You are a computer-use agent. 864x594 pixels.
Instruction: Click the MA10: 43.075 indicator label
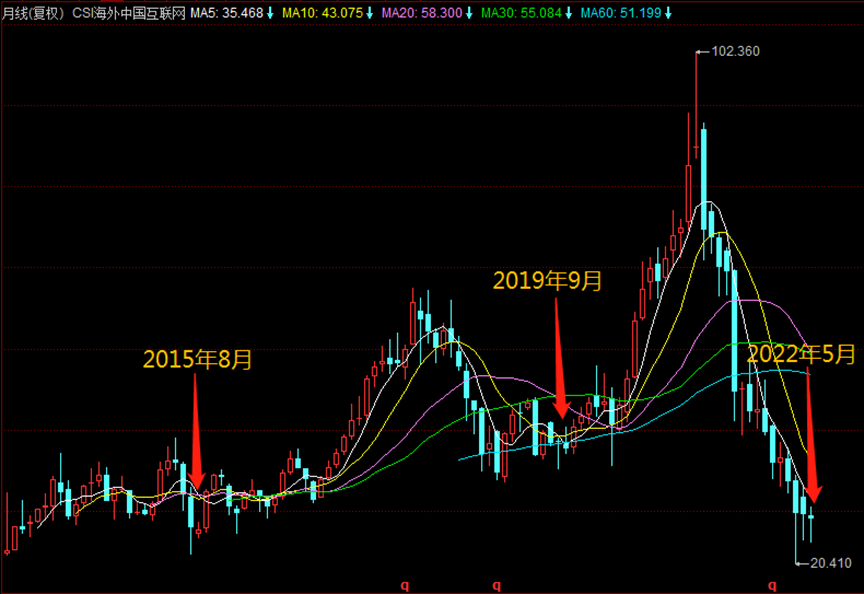click(x=322, y=13)
